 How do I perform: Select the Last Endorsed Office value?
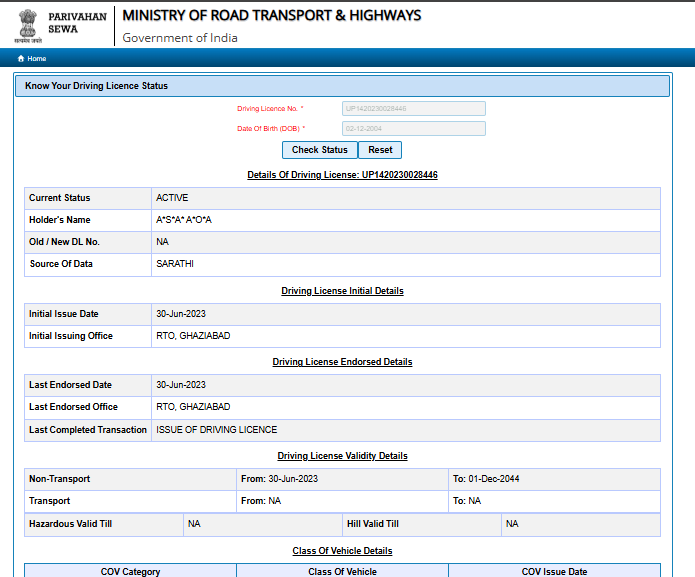coord(193,406)
